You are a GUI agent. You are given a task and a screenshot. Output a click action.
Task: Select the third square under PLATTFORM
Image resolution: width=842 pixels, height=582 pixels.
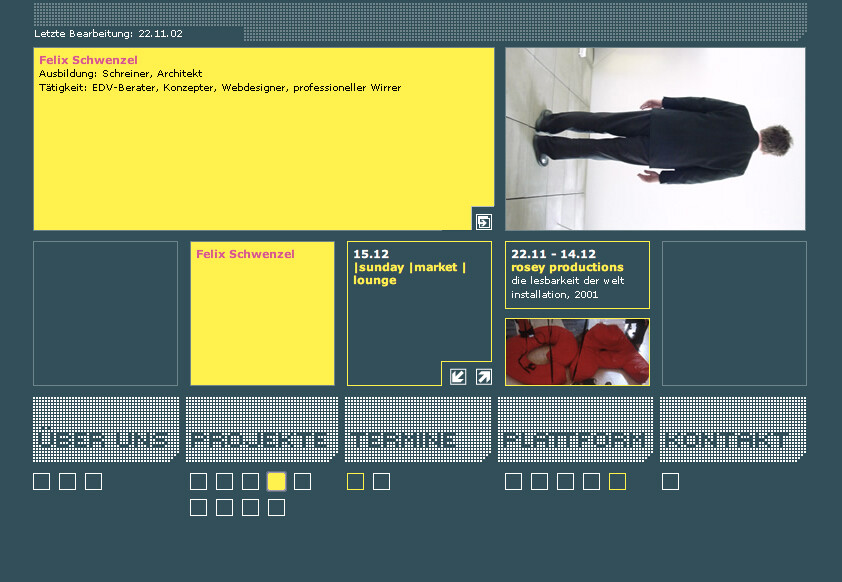565,481
